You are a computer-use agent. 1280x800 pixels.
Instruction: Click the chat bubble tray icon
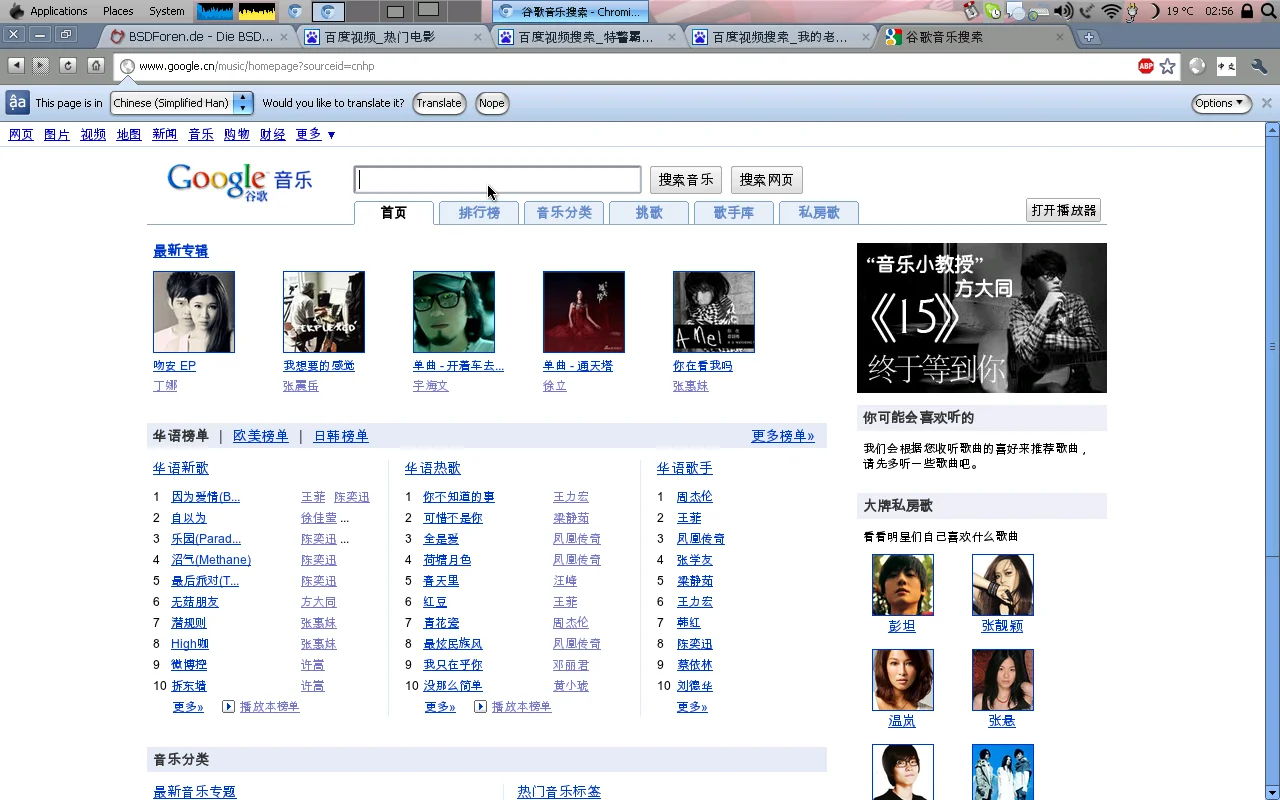(x=1016, y=11)
